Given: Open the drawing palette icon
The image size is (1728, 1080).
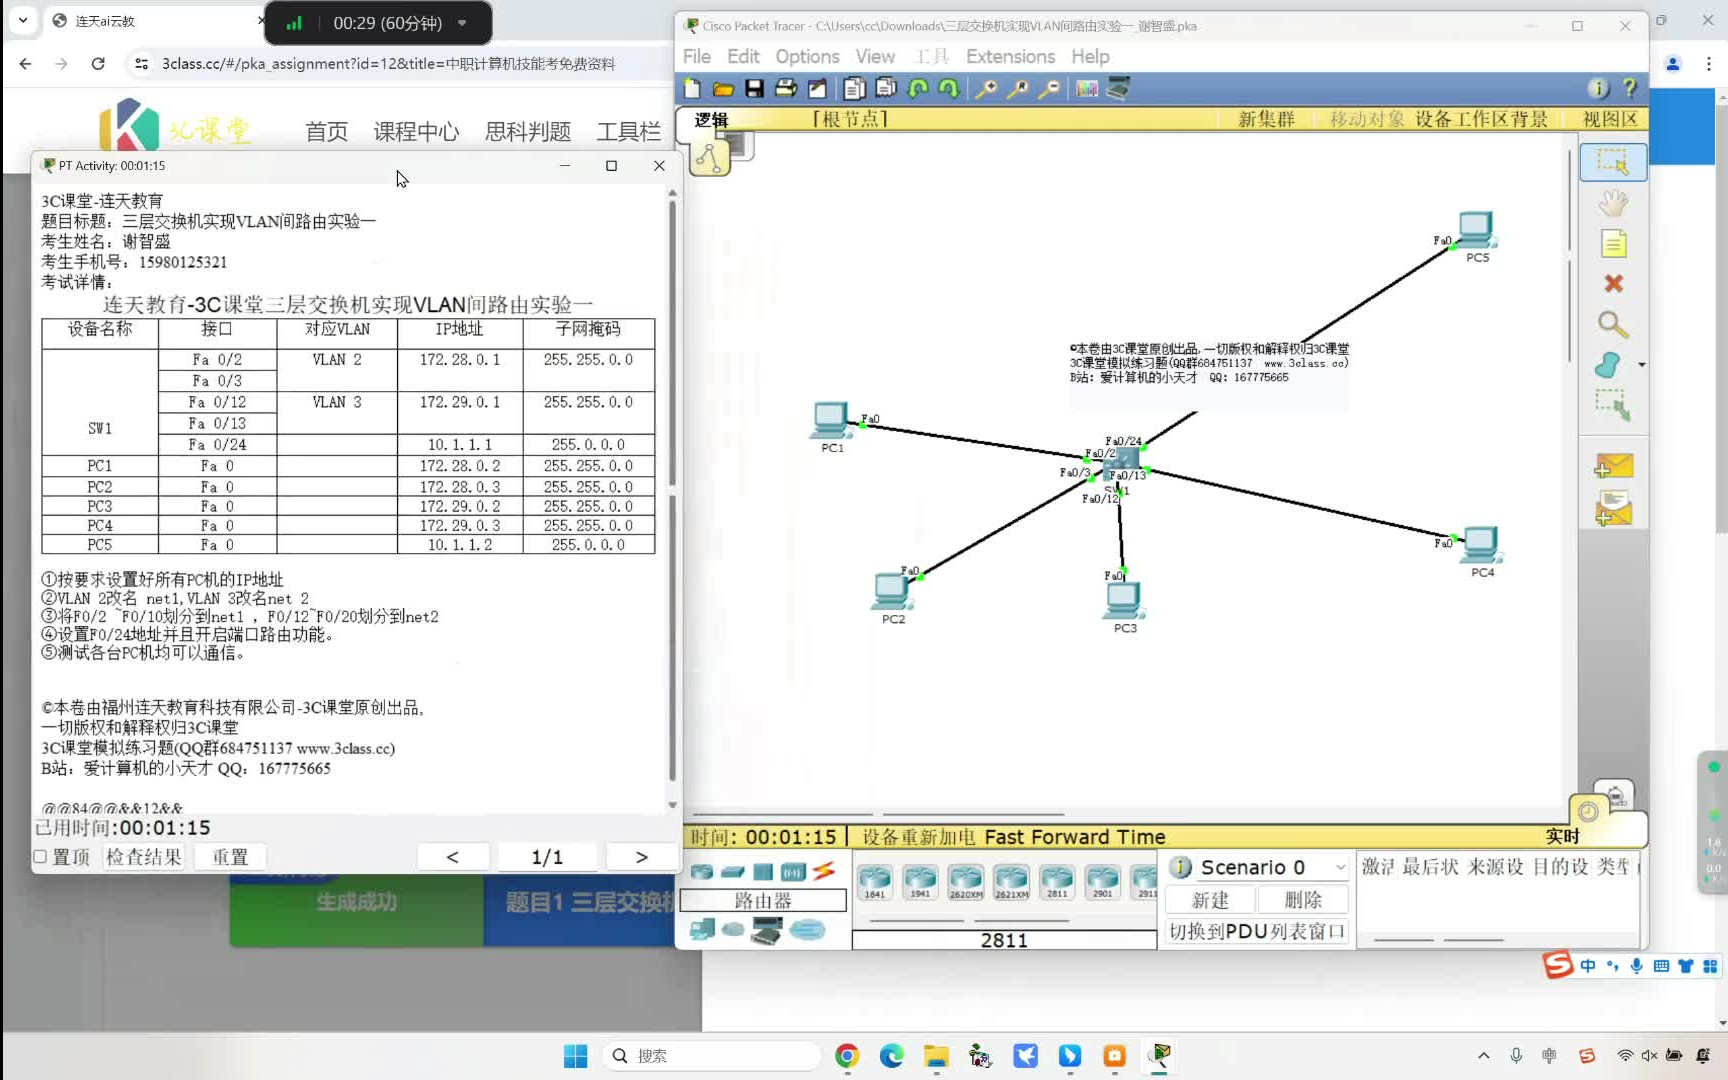Looking at the screenshot, I should click(x=1087, y=89).
